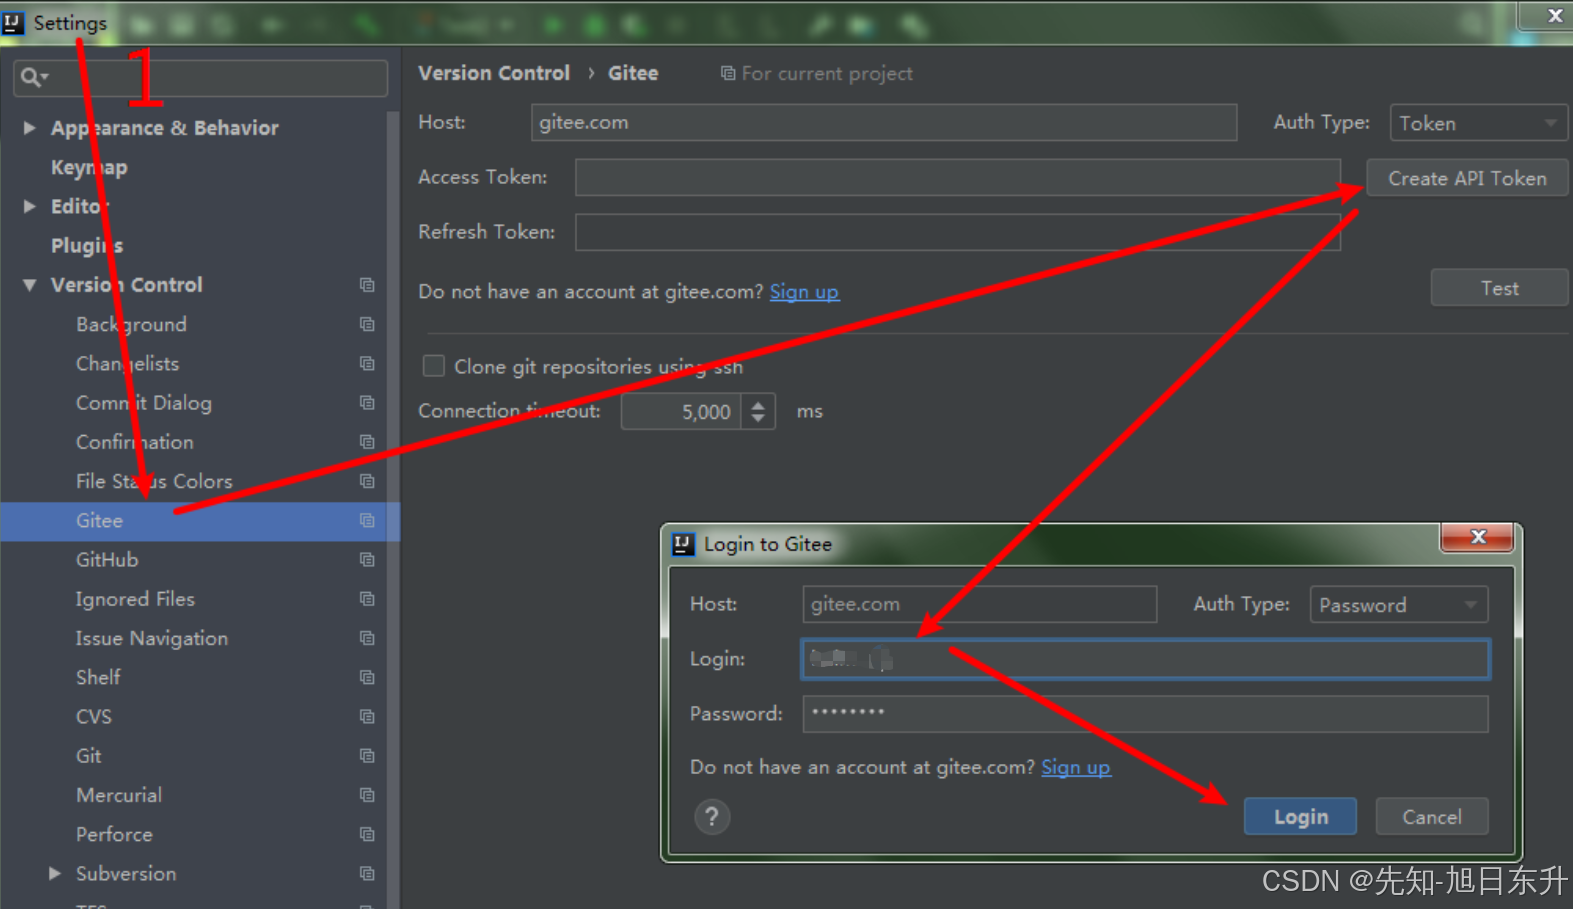
Task: Close the Login to Gitee dialog
Action: [x=1477, y=538]
